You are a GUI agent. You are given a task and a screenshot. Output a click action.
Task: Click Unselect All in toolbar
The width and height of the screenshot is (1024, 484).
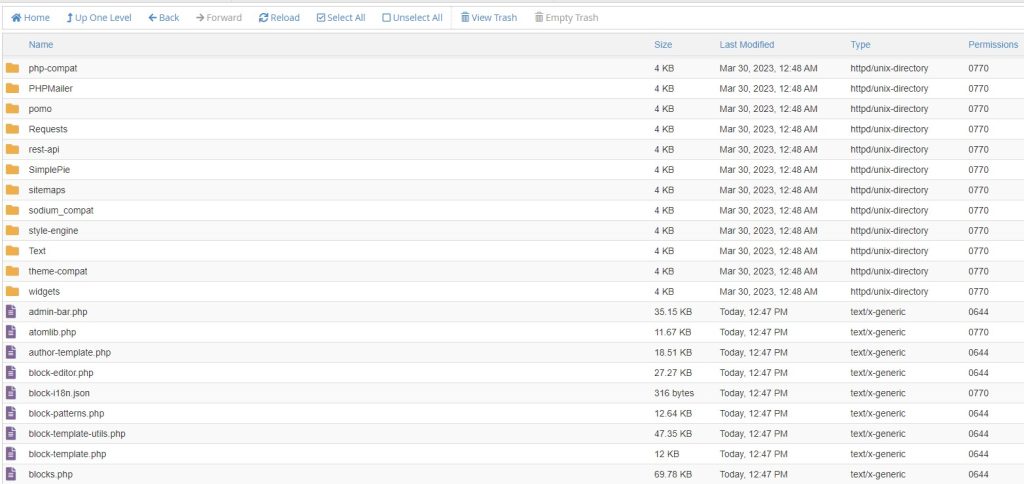pyautogui.click(x=412, y=18)
